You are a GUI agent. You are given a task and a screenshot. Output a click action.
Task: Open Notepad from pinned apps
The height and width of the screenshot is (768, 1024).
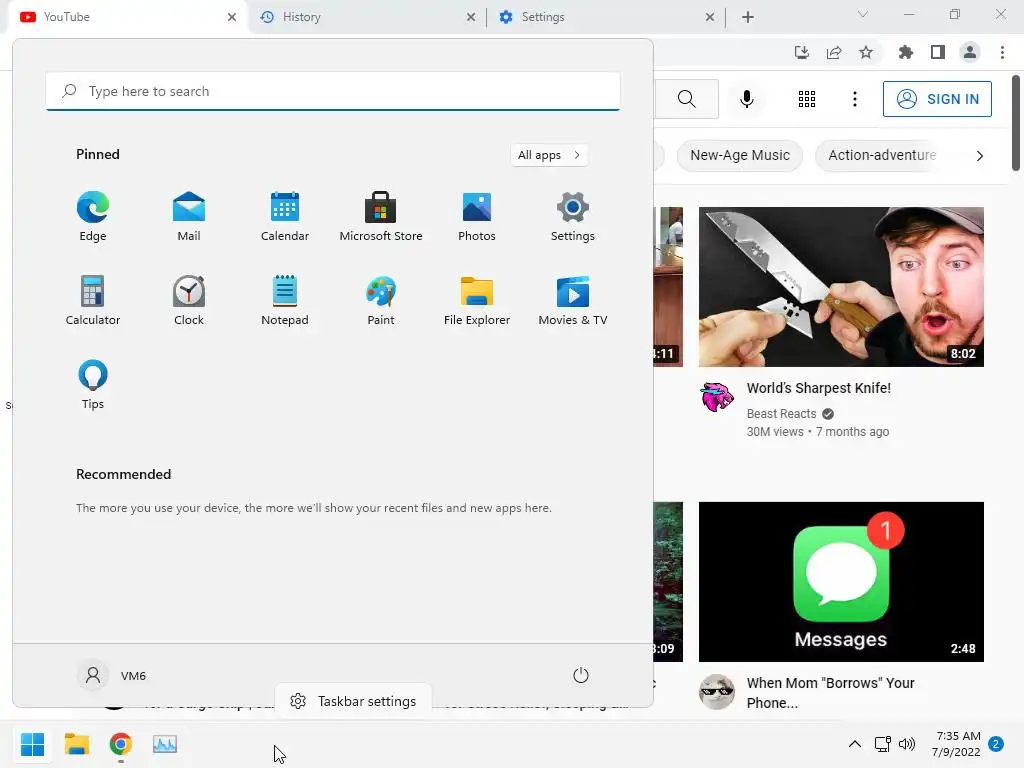tap(285, 300)
